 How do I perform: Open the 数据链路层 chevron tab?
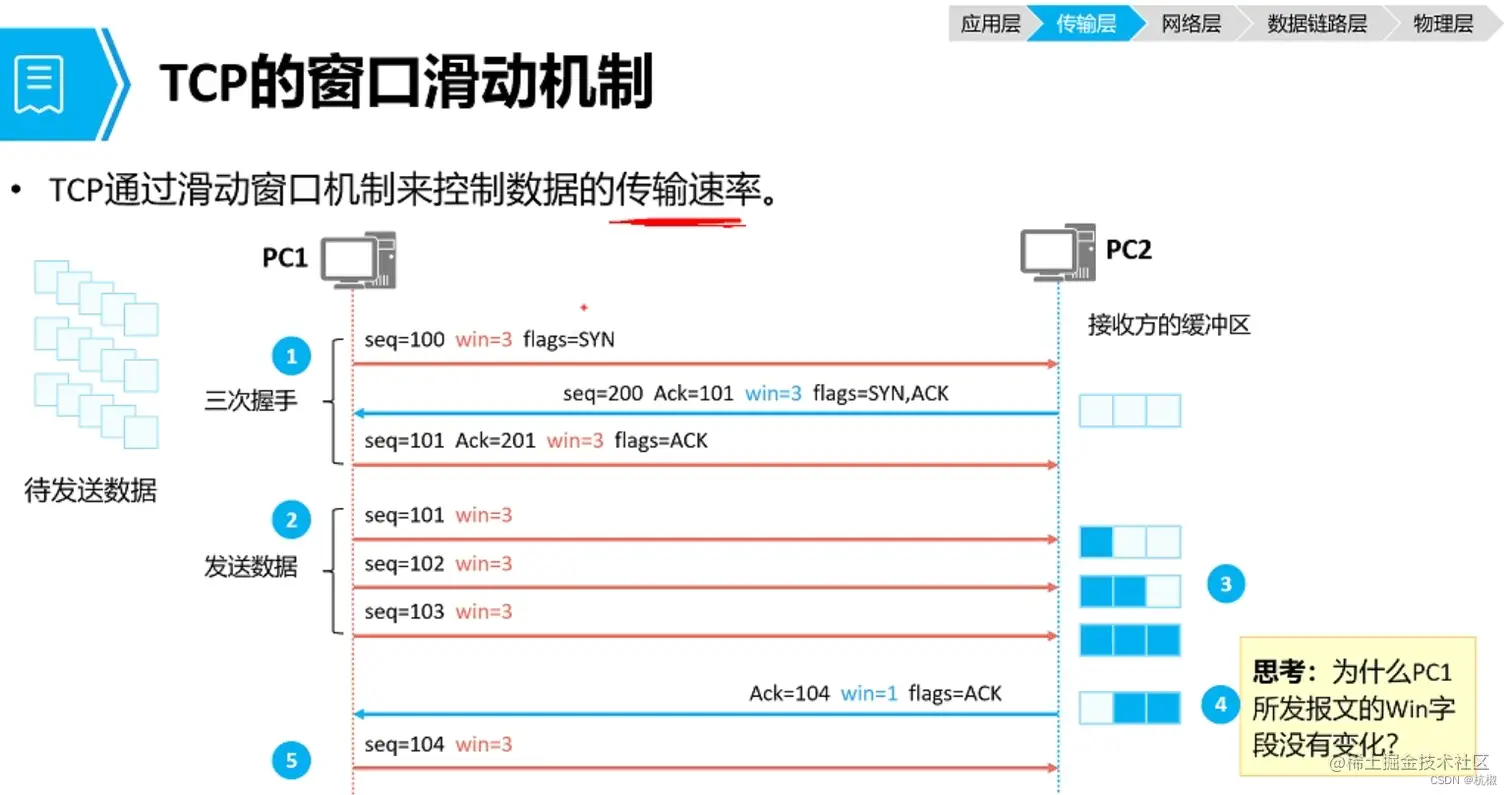1315,22
